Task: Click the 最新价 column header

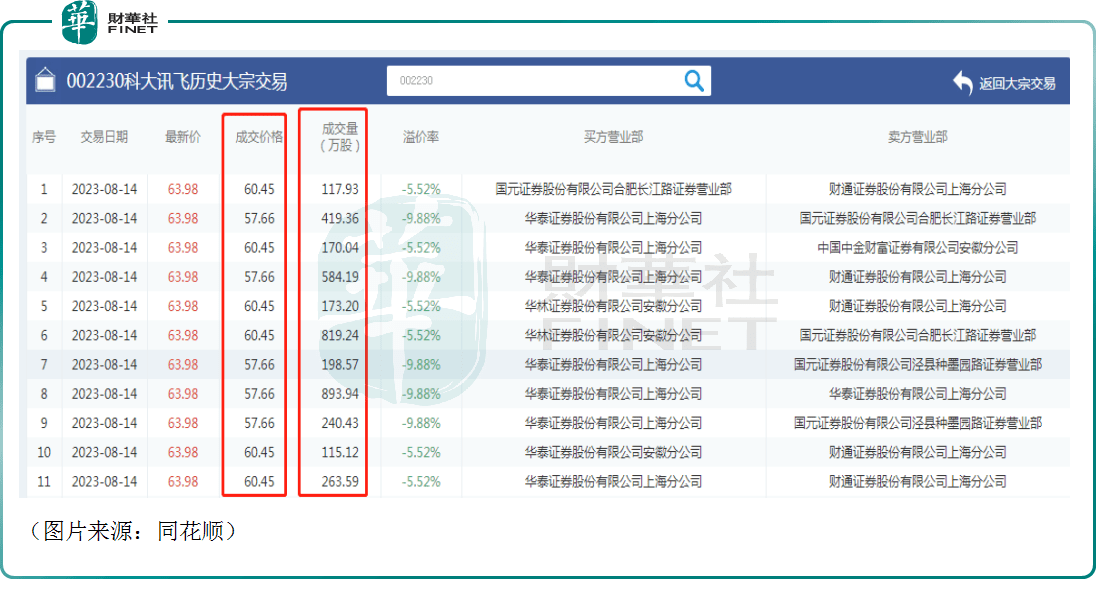Action: (x=182, y=137)
